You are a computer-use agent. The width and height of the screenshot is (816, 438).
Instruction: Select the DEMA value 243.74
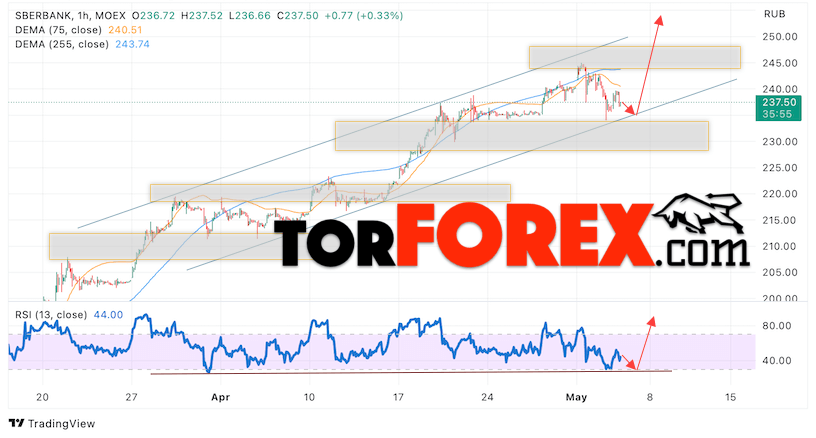[x=133, y=44]
